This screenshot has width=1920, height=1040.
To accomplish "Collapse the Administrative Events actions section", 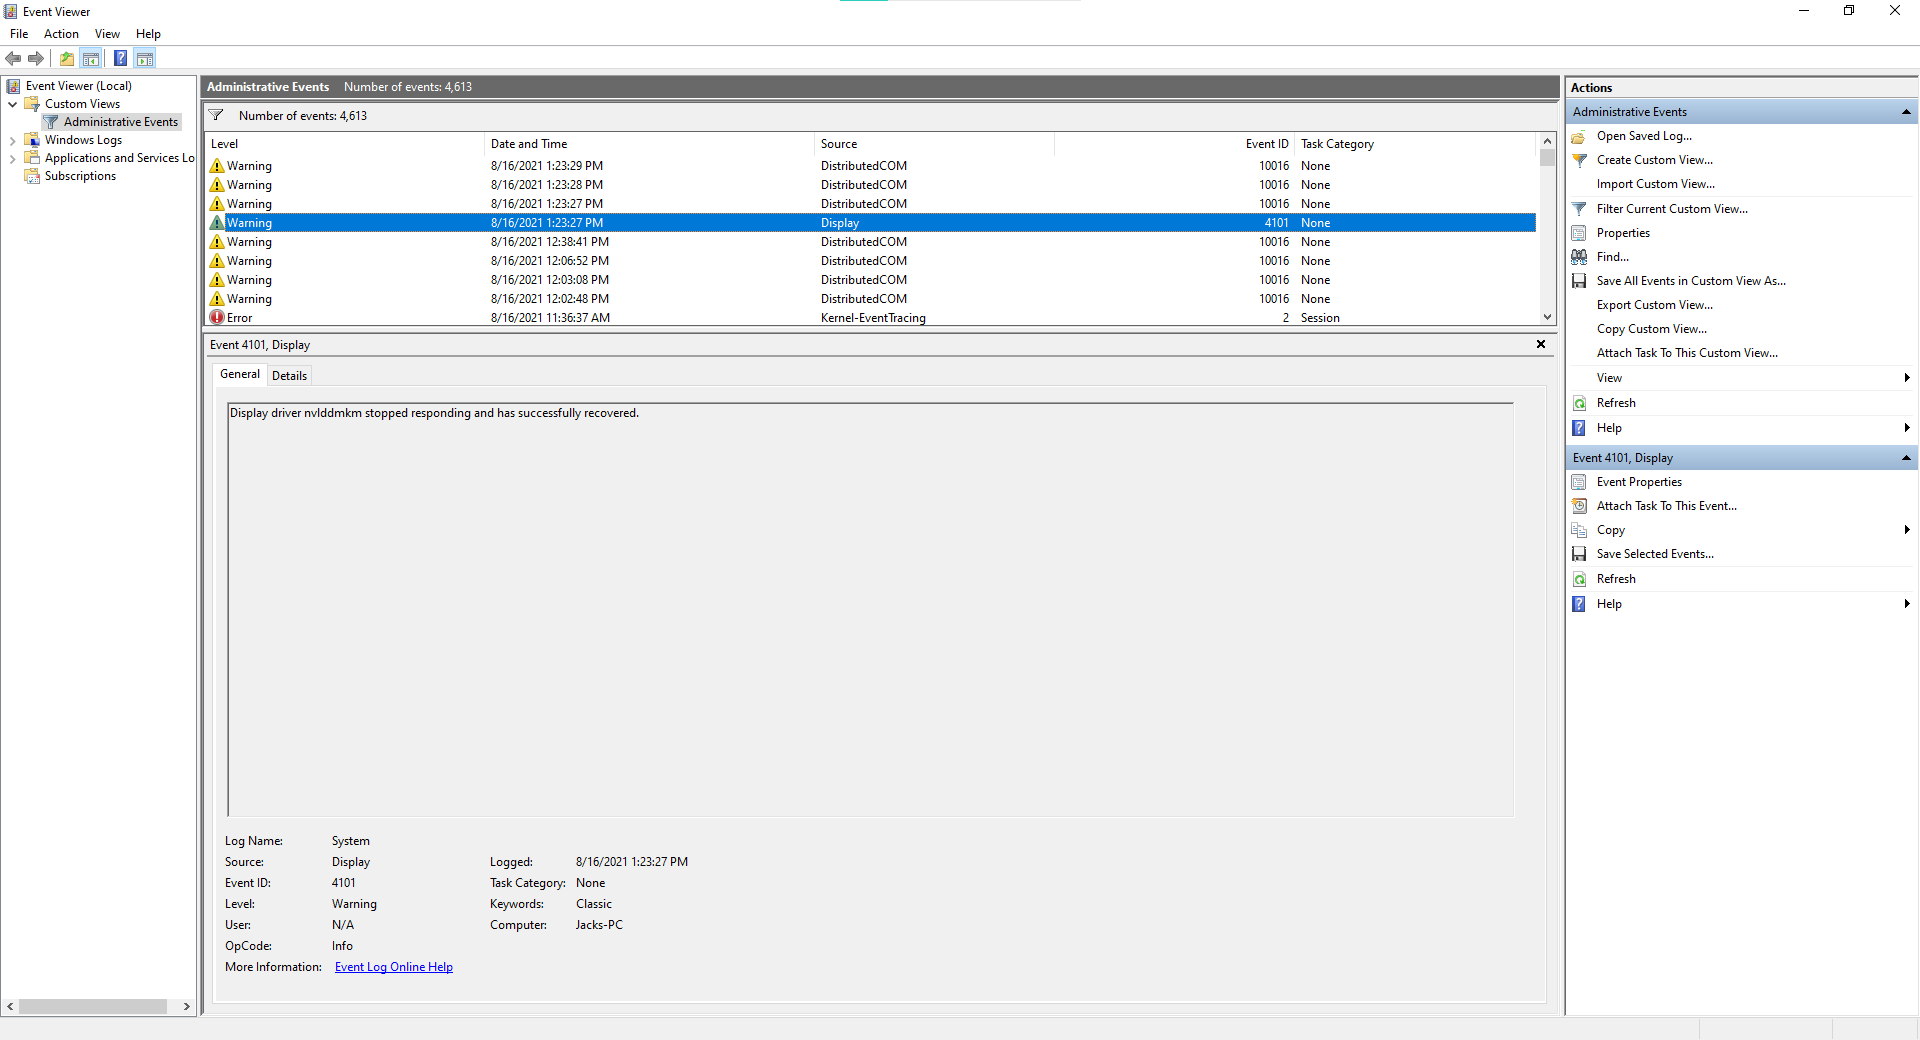I will coord(1906,112).
